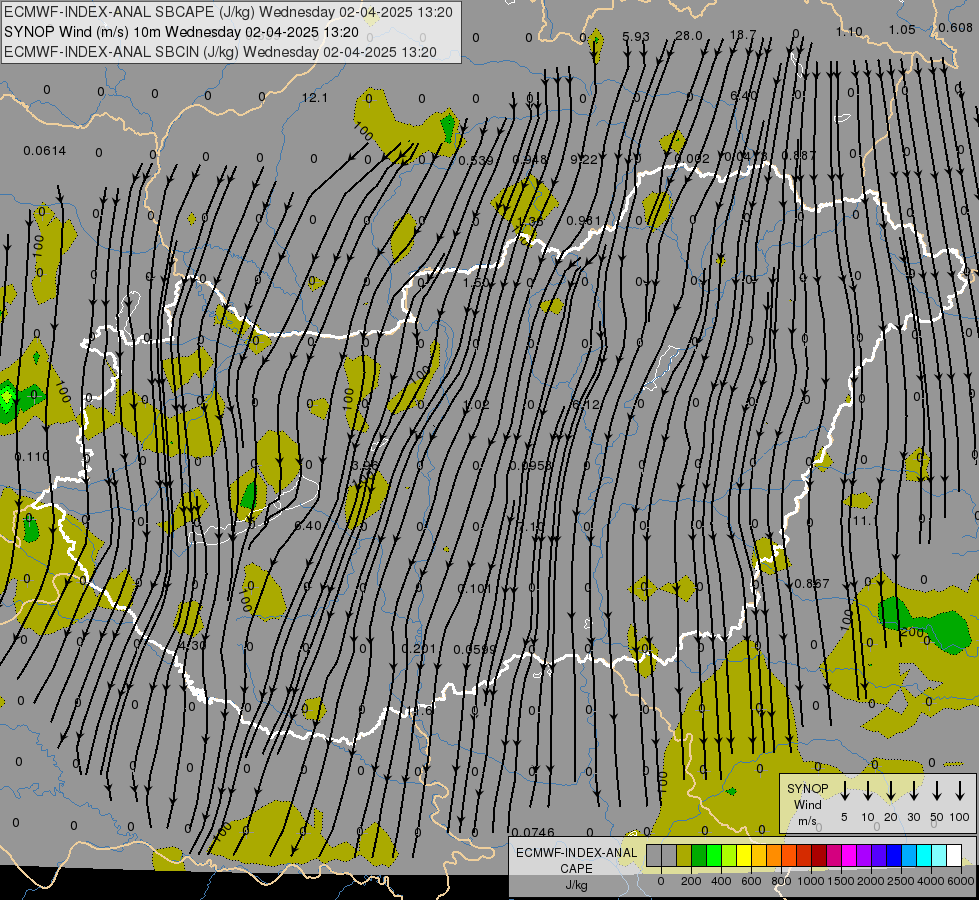The image size is (979, 900).
Task: Select the bright magenta CAPE legend swatch
Action: coord(849,856)
